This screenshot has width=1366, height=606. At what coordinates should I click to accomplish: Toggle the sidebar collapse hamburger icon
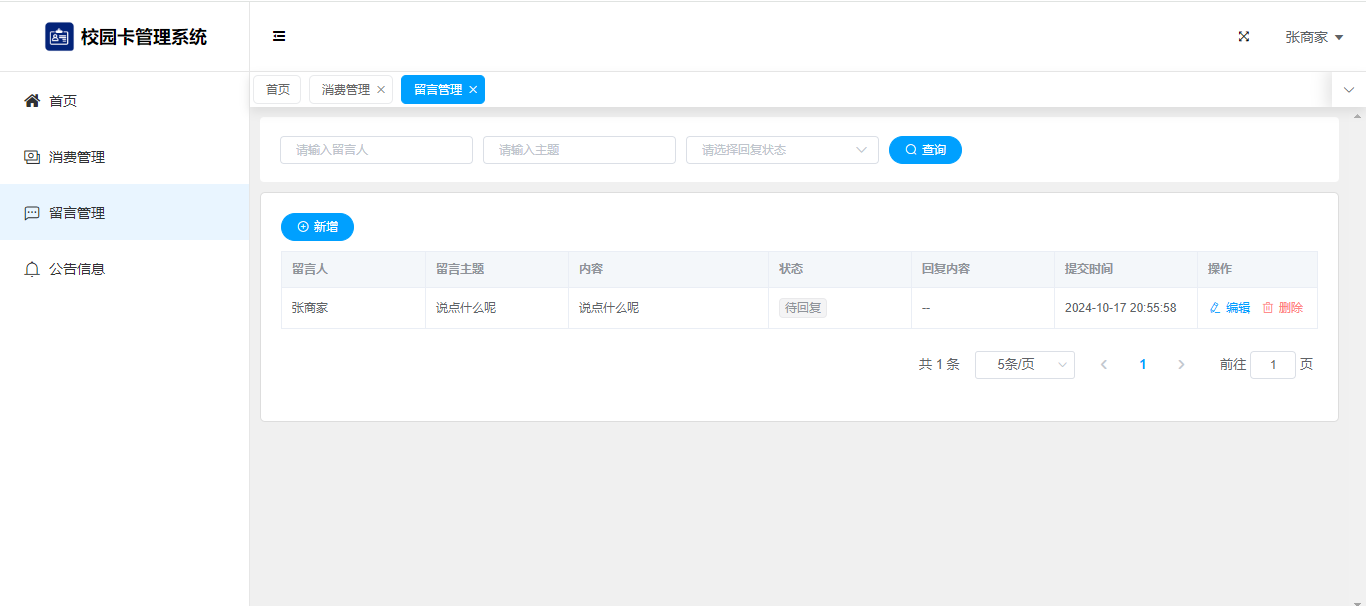279,37
